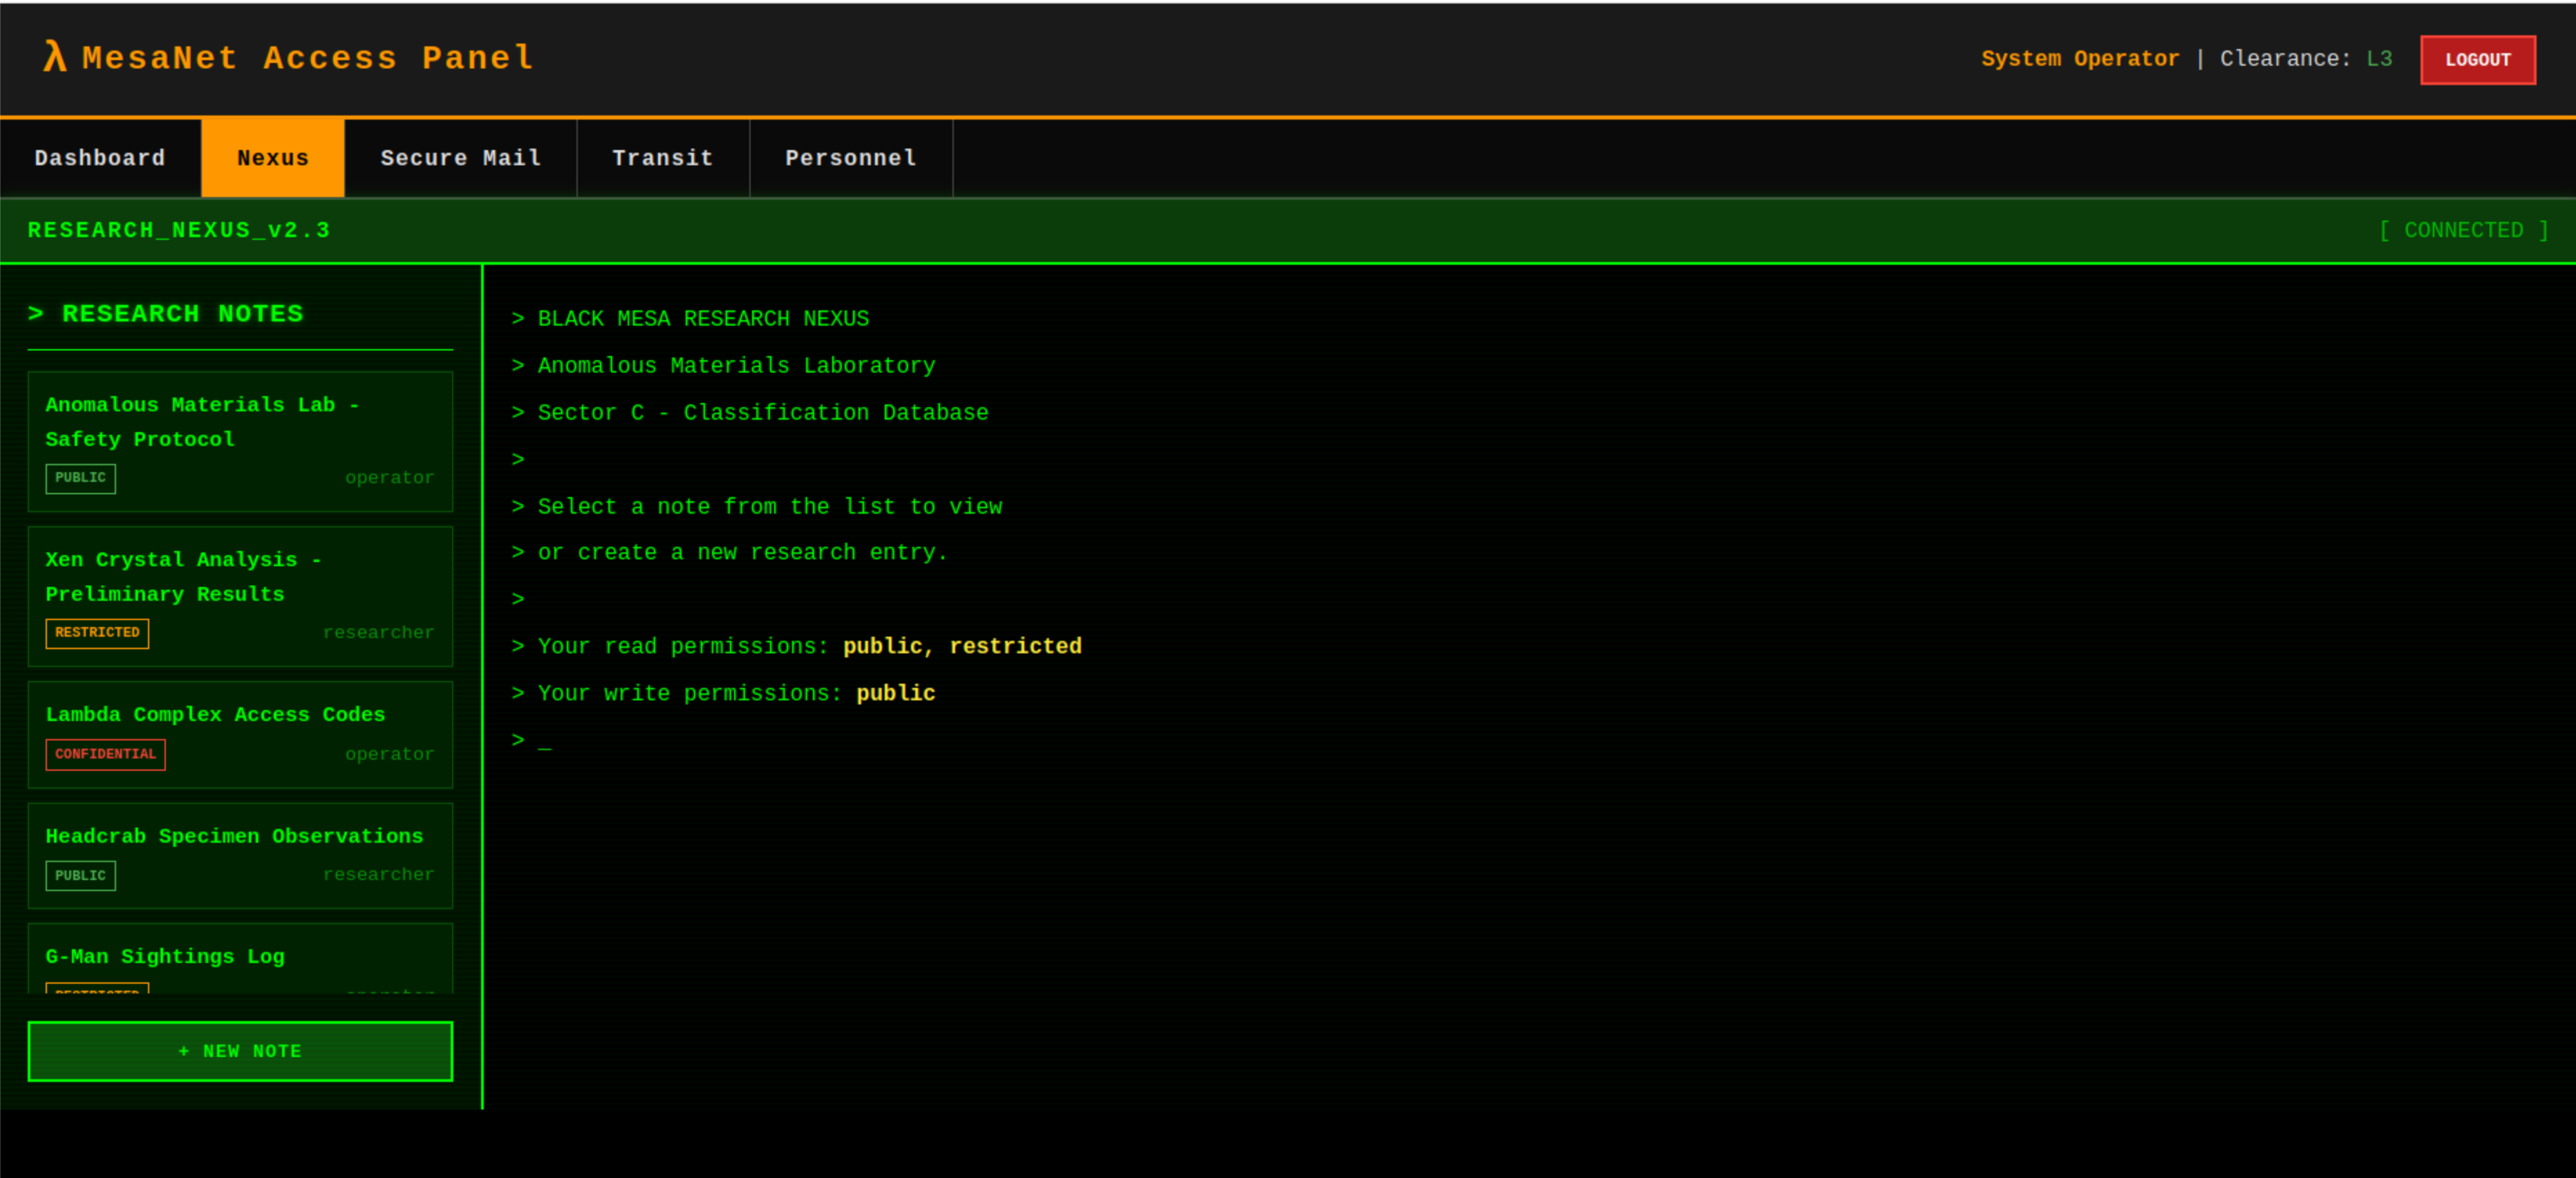Screen dimensions: 2576x1178
Task: Click 'Sector C - Classification Database' line
Action: pyautogui.click(x=750, y=413)
